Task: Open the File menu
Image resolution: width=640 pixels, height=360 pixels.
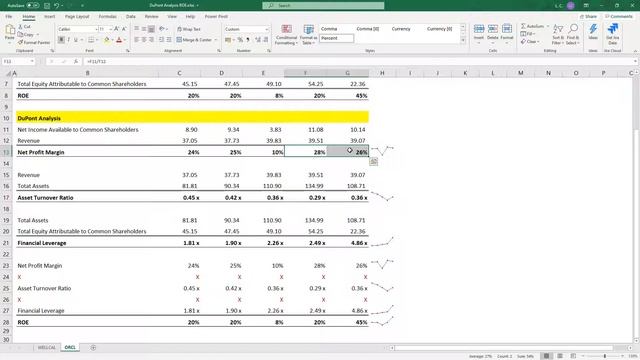Action: (9, 17)
